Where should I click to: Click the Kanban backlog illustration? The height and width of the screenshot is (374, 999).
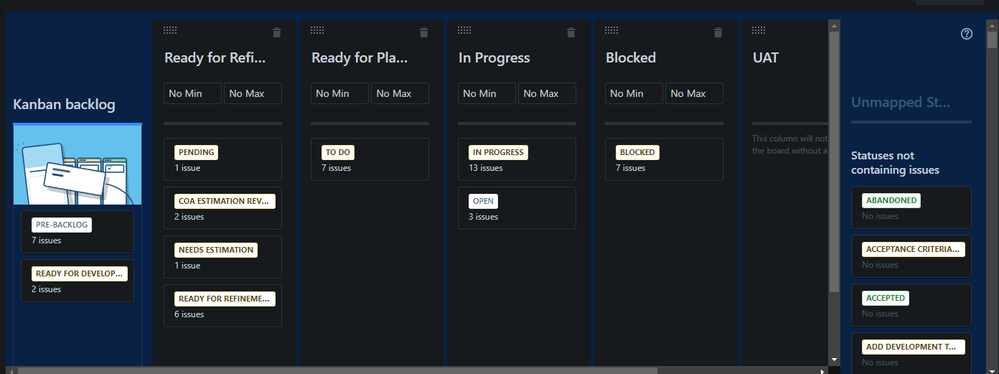[x=78, y=164]
